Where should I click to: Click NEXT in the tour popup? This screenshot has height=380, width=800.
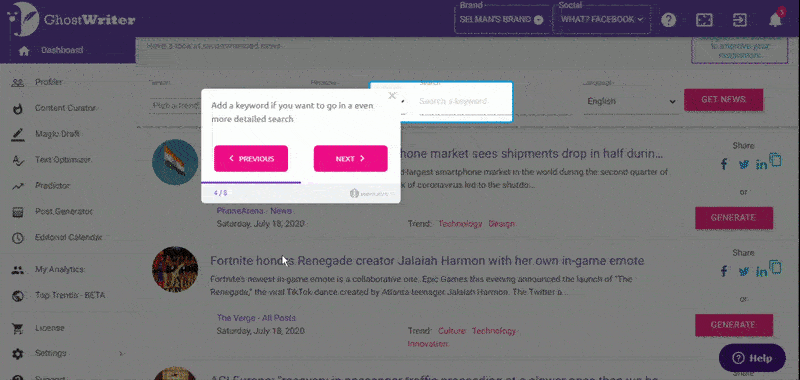[x=351, y=159]
